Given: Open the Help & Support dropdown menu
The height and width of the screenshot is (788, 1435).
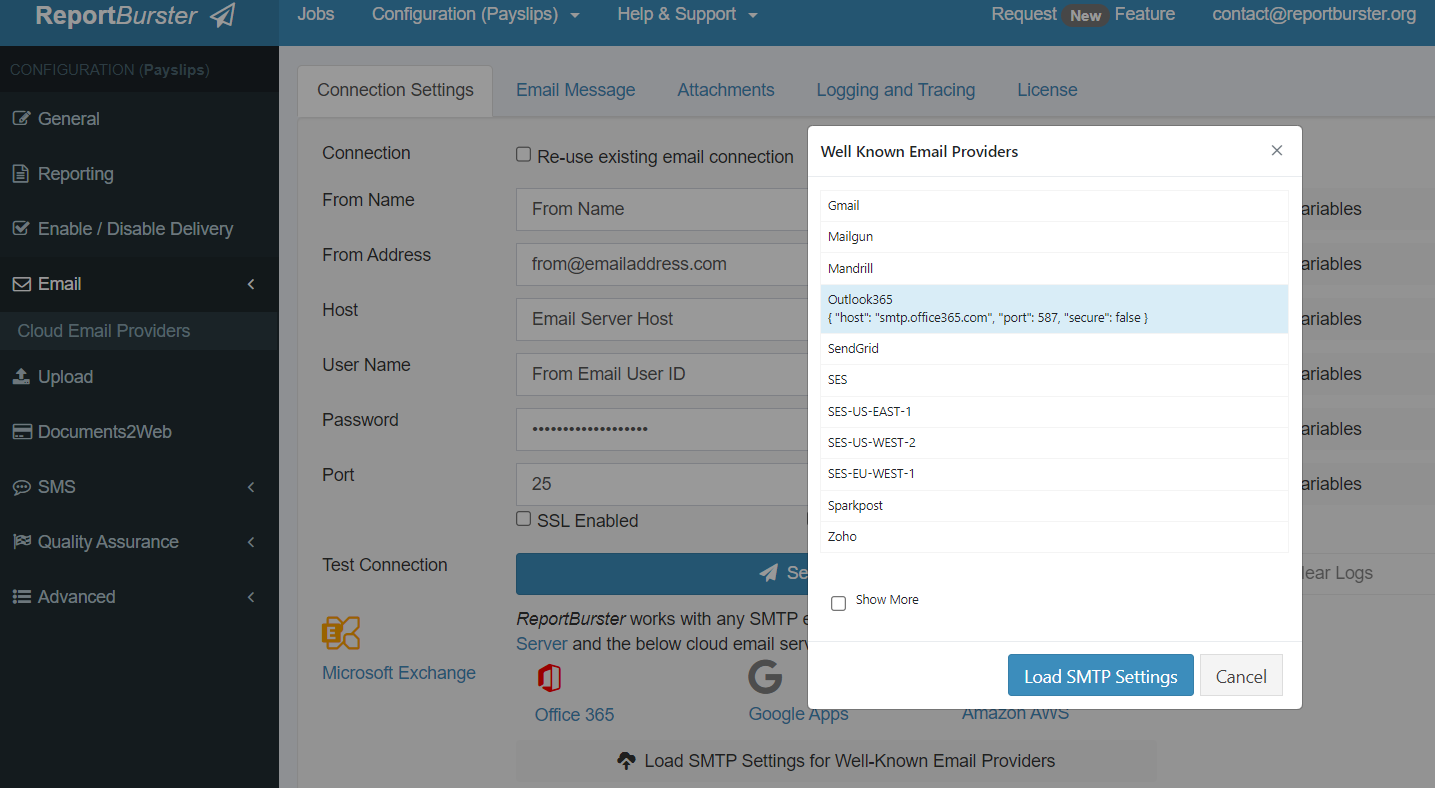Looking at the screenshot, I should coord(687,14).
